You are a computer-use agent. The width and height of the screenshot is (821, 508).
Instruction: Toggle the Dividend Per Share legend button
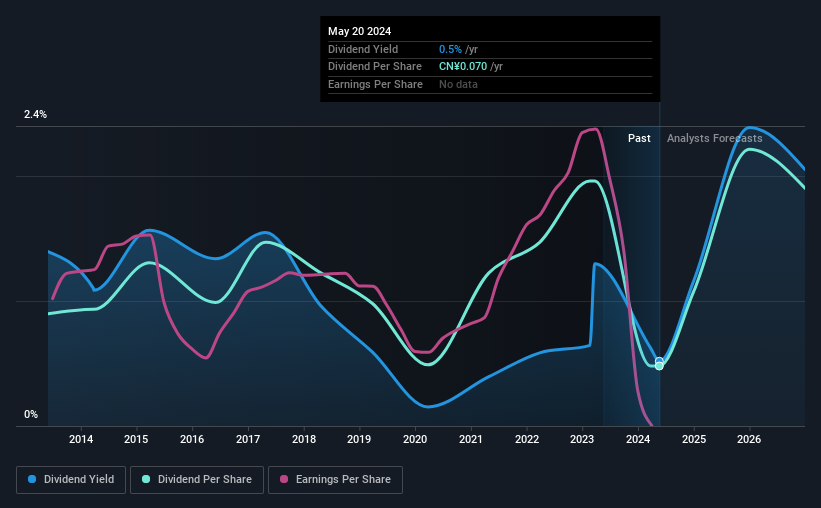(197, 480)
